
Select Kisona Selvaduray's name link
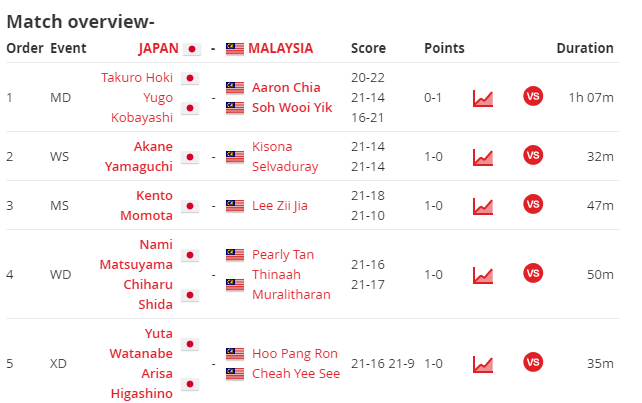tap(285, 156)
